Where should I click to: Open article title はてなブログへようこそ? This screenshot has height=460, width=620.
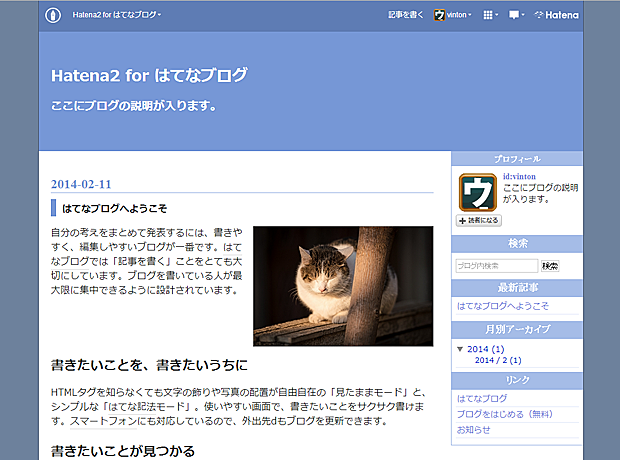click(x=115, y=208)
